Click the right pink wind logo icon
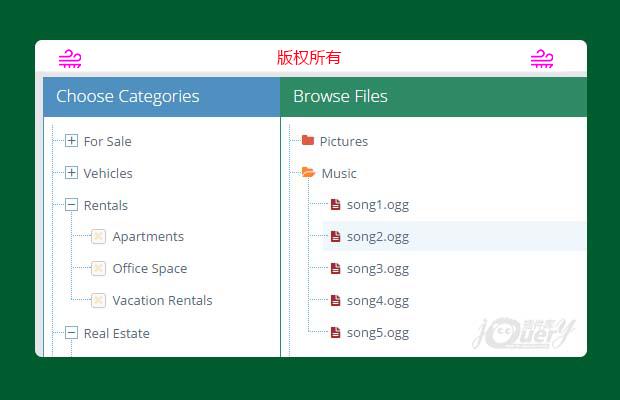 pos(542,59)
